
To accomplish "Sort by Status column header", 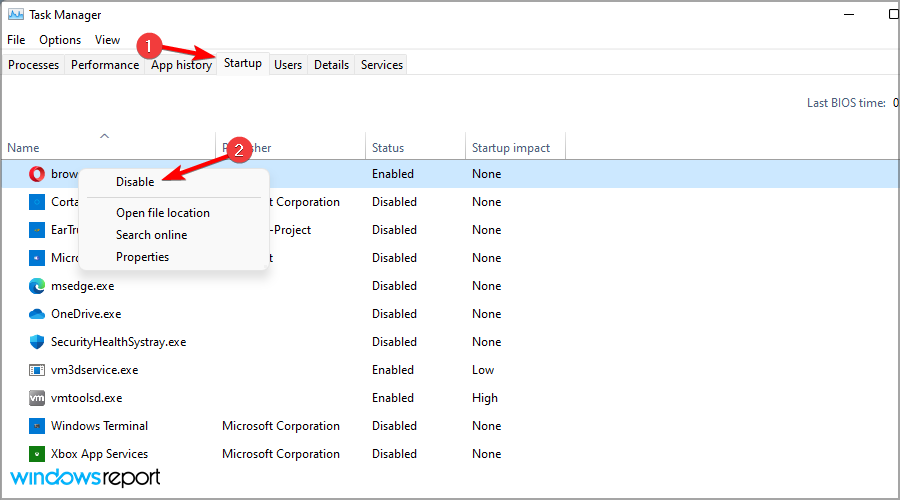I will click(x=388, y=148).
